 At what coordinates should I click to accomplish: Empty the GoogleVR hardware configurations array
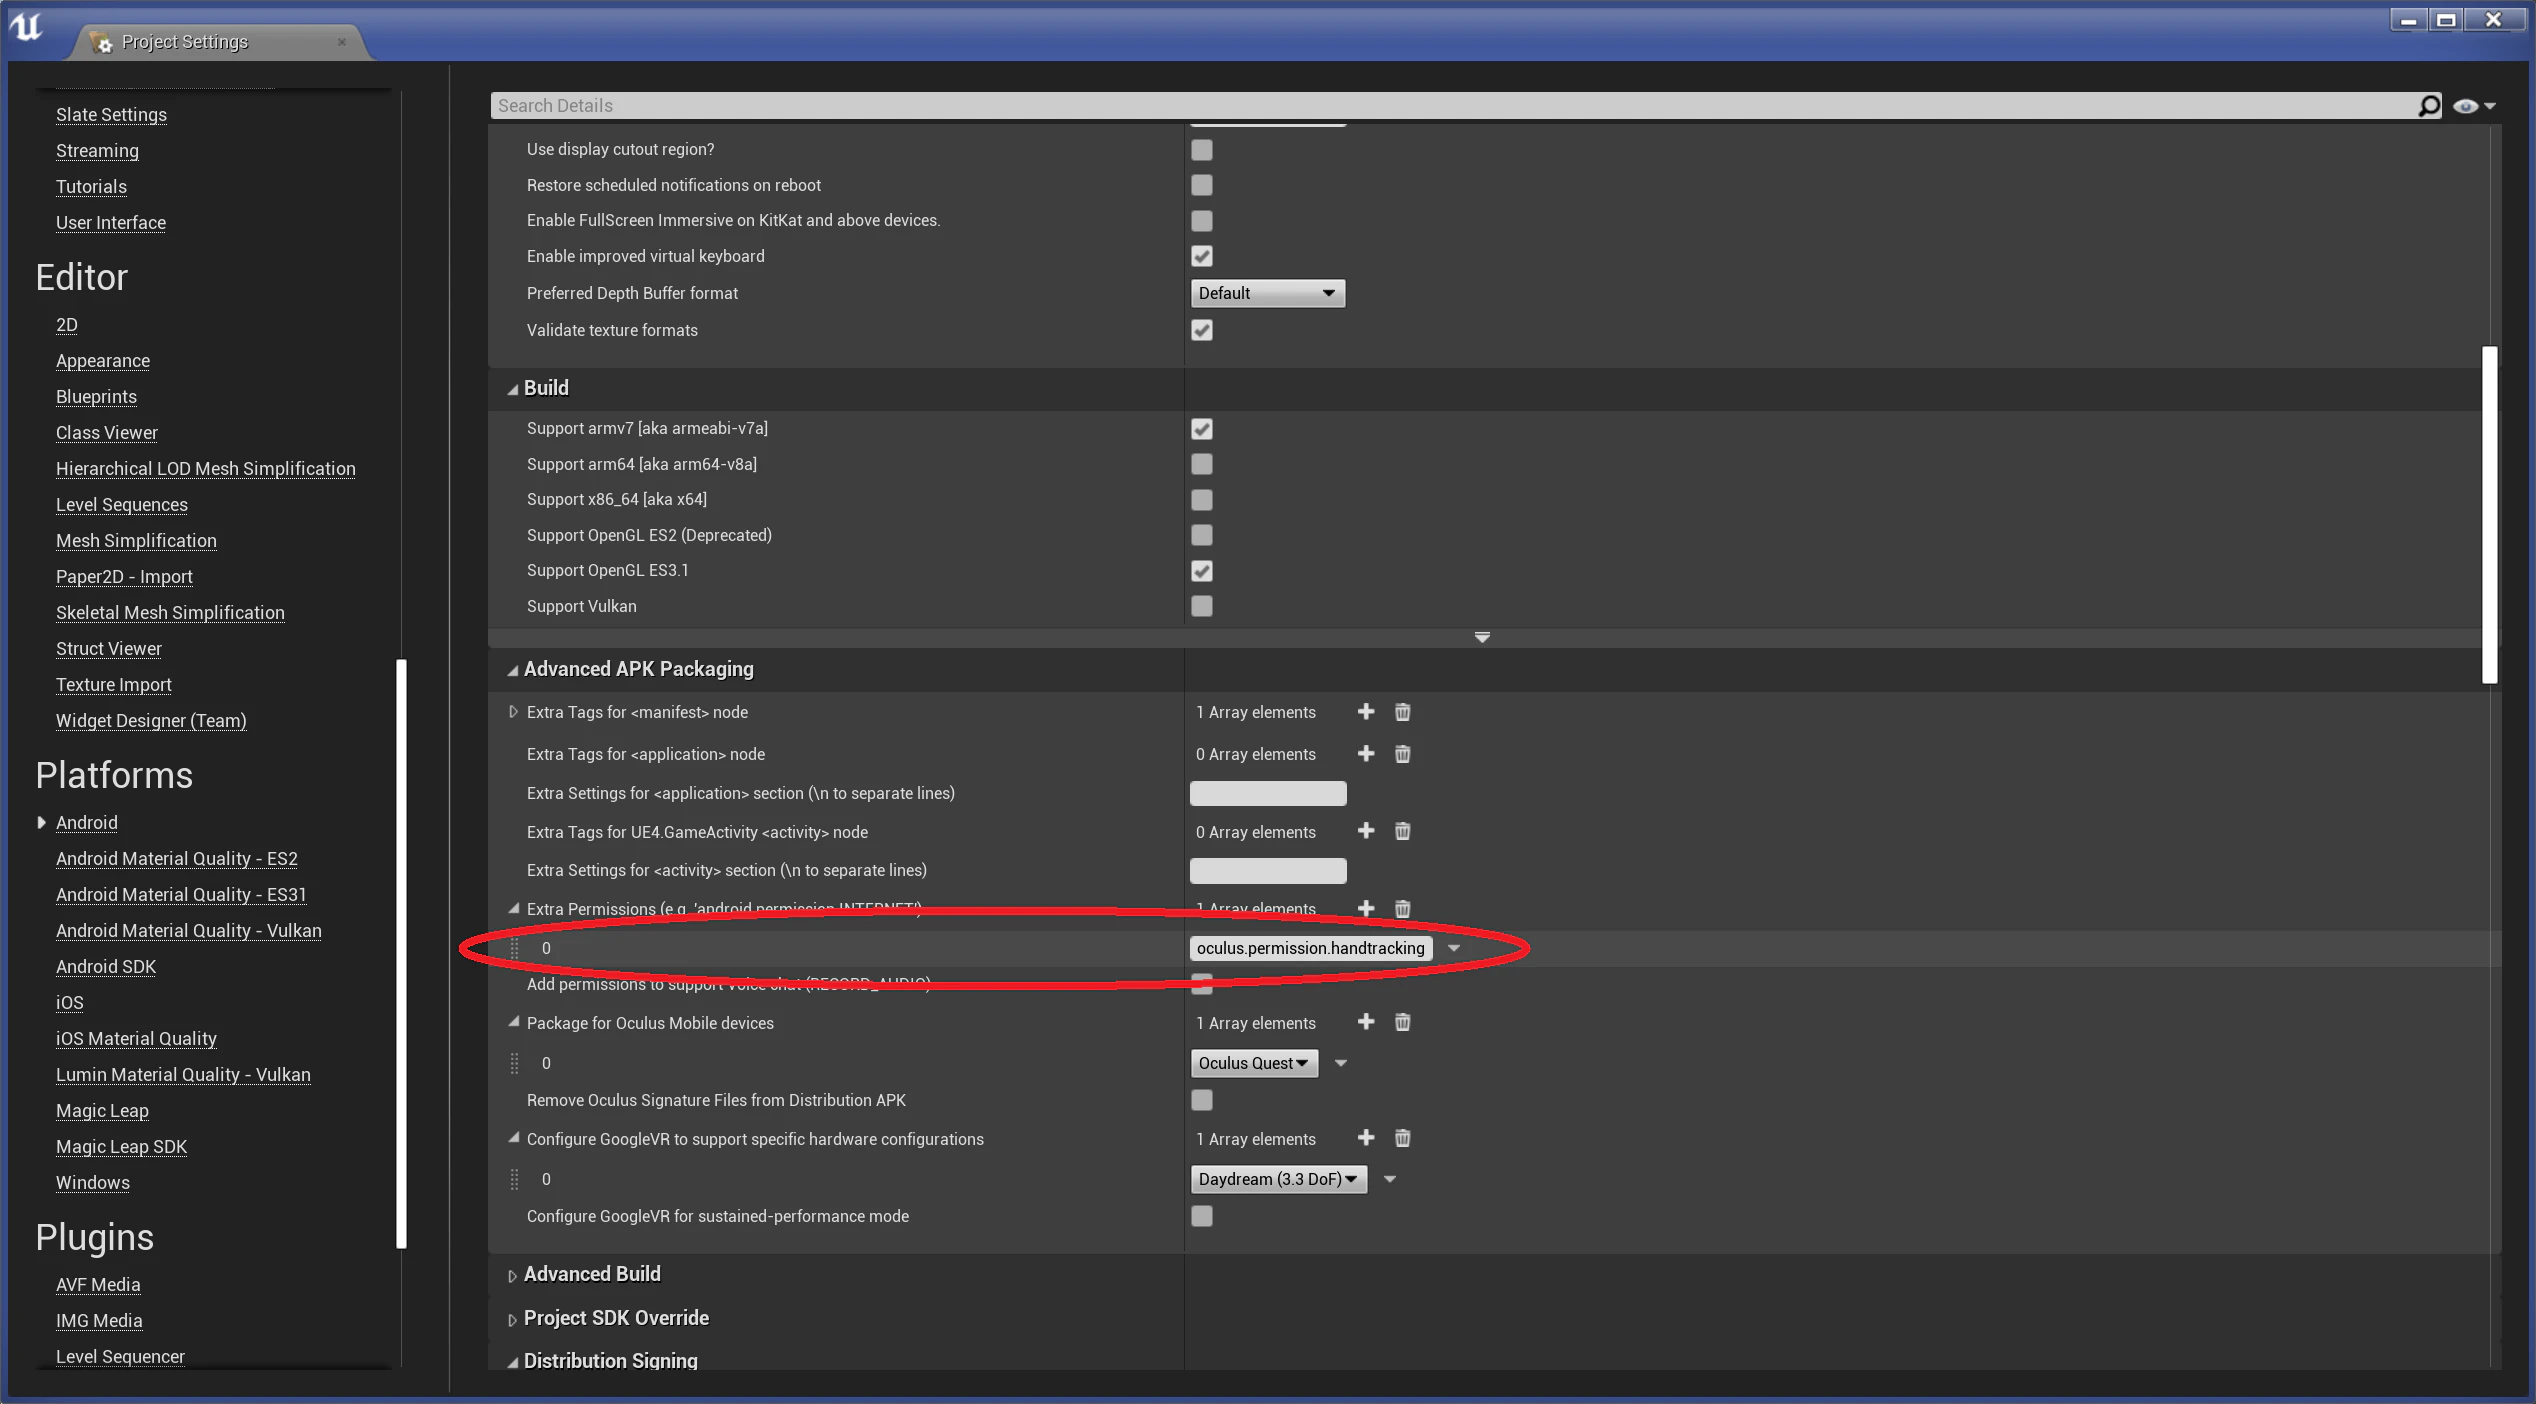point(1403,1138)
